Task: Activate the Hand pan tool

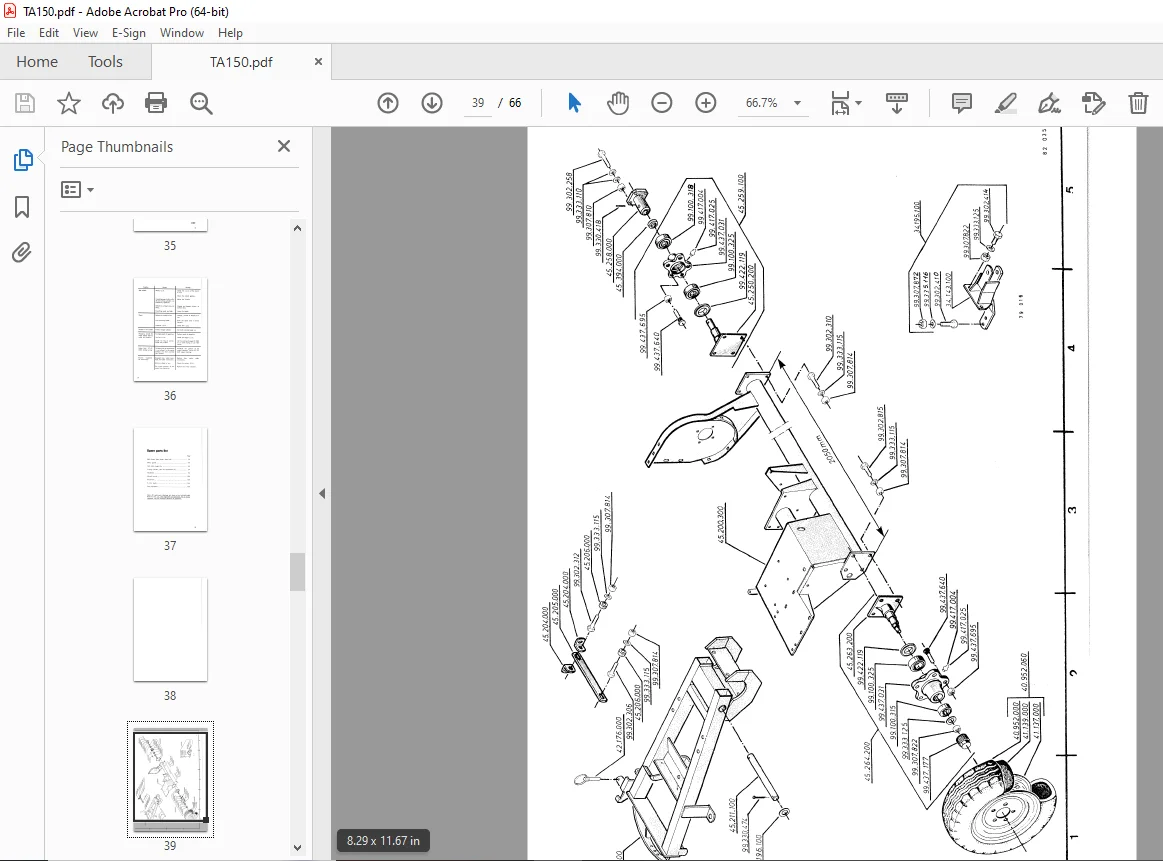Action: tap(618, 103)
